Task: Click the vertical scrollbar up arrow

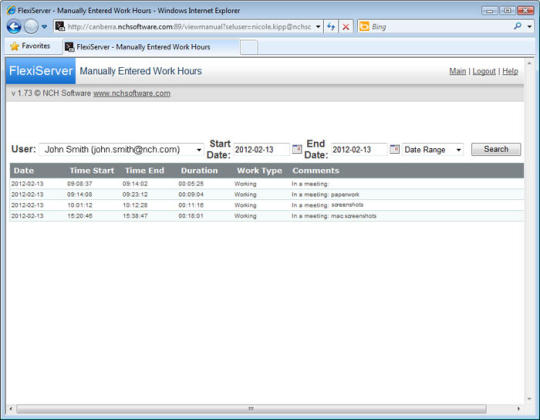Action: (529, 64)
